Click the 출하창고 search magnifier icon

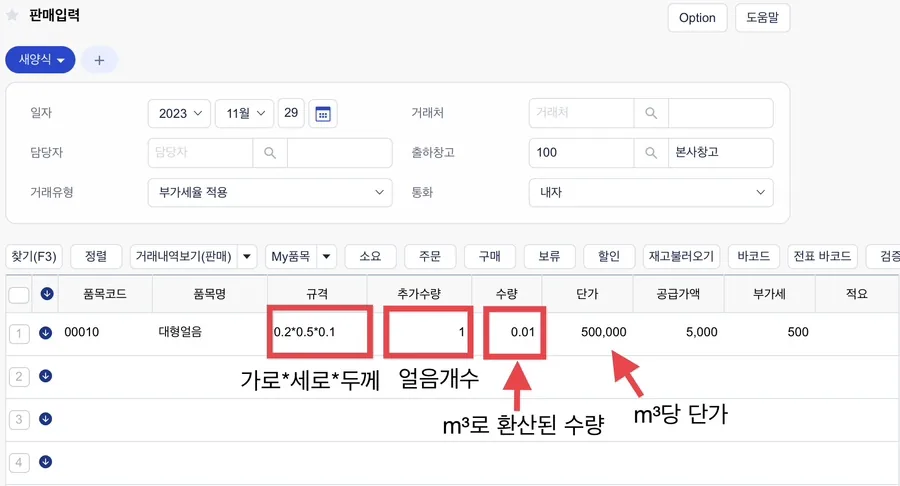(x=651, y=153)
